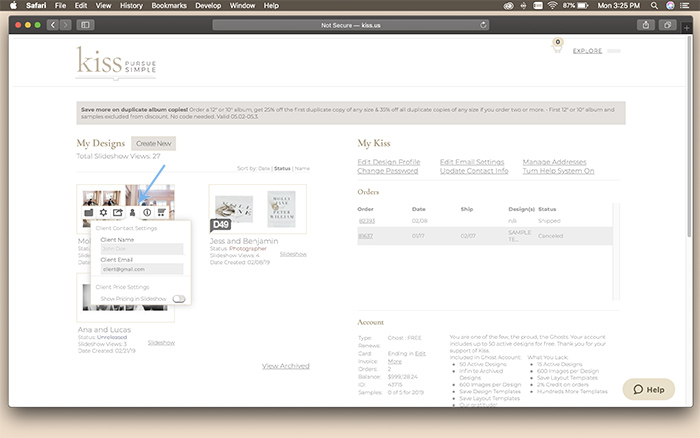The image size is (700, 438).
Task: Click the shopping cart icon in design toolbar
Action: 162,213
